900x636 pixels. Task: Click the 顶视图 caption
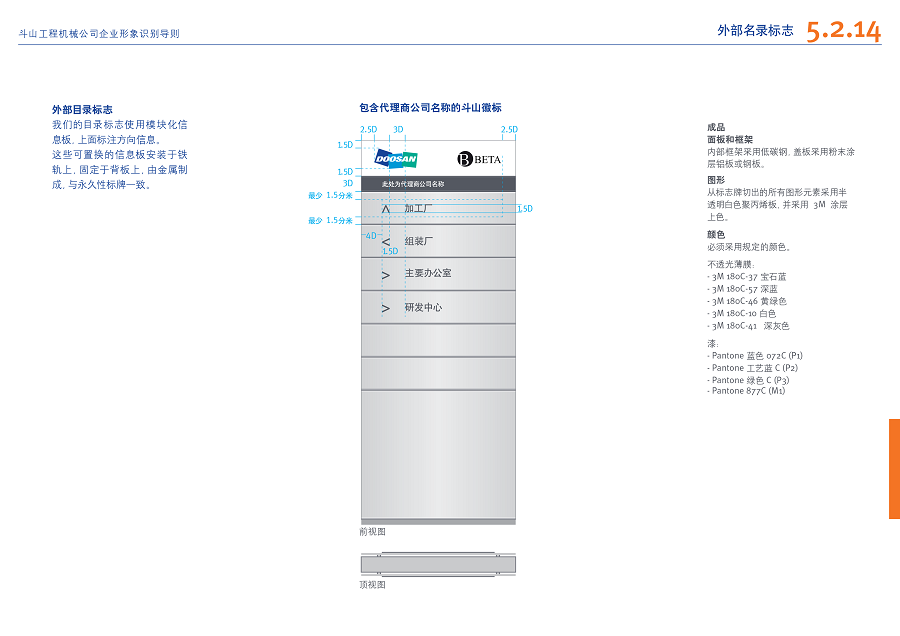click(373, 584)
